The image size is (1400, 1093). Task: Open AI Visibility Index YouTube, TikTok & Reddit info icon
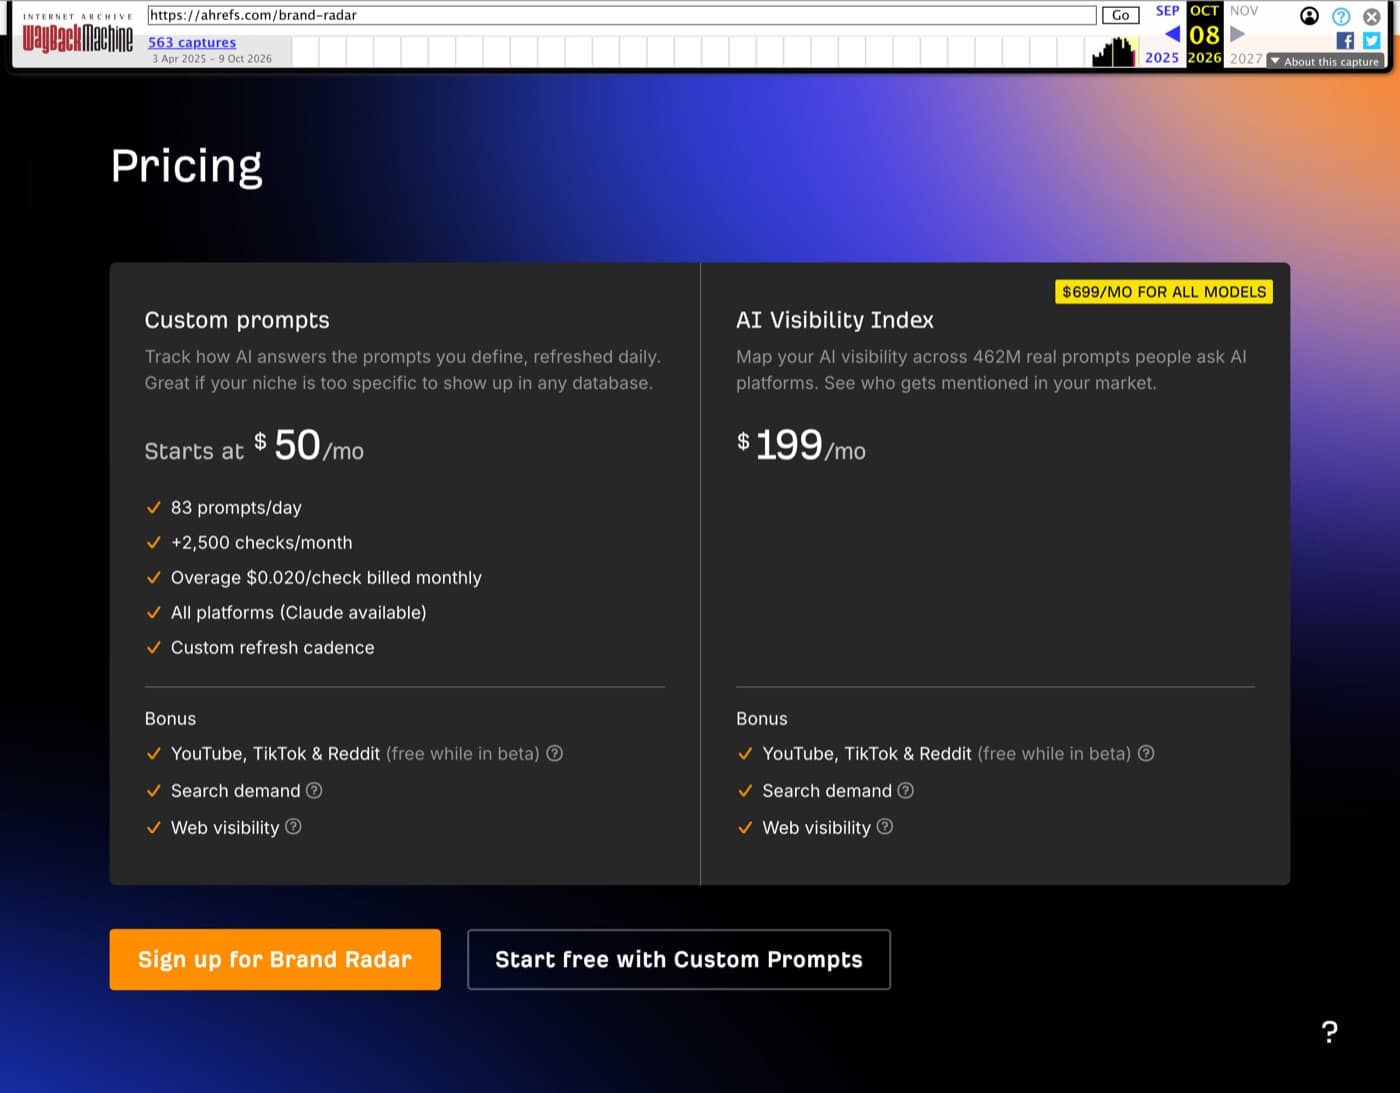(x=1146, y=753)
